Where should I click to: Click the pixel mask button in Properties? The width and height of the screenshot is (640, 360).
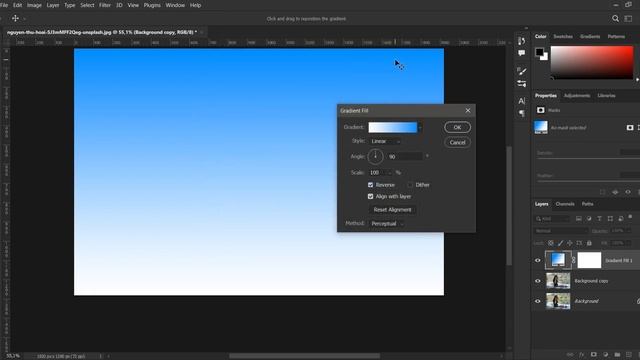(x=630, y=128)
